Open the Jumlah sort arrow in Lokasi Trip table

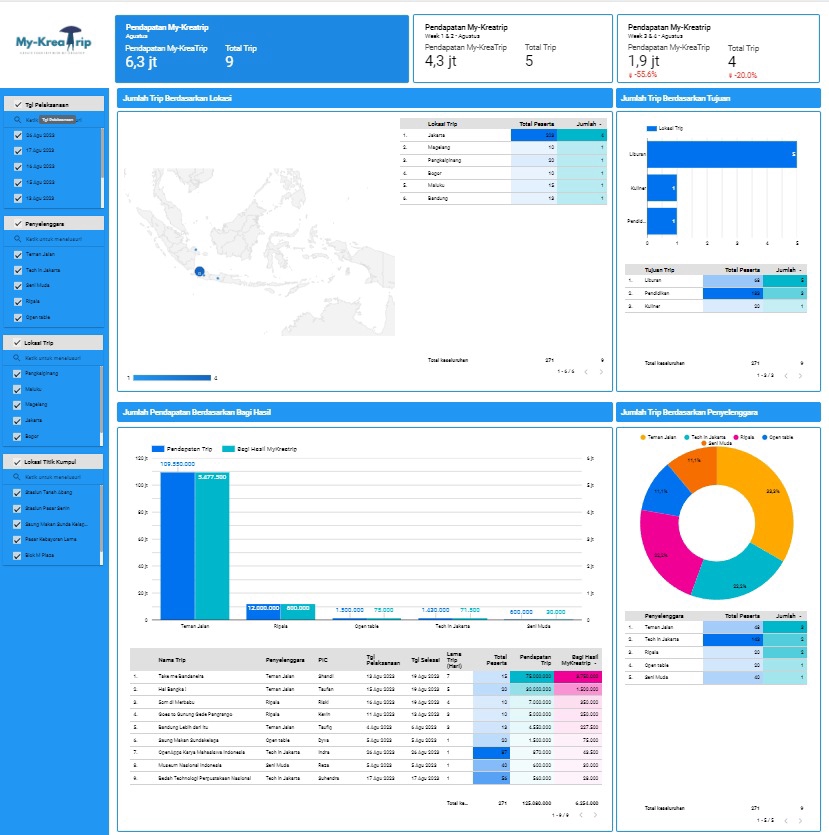pyautogui.click(x=599, y=124)
